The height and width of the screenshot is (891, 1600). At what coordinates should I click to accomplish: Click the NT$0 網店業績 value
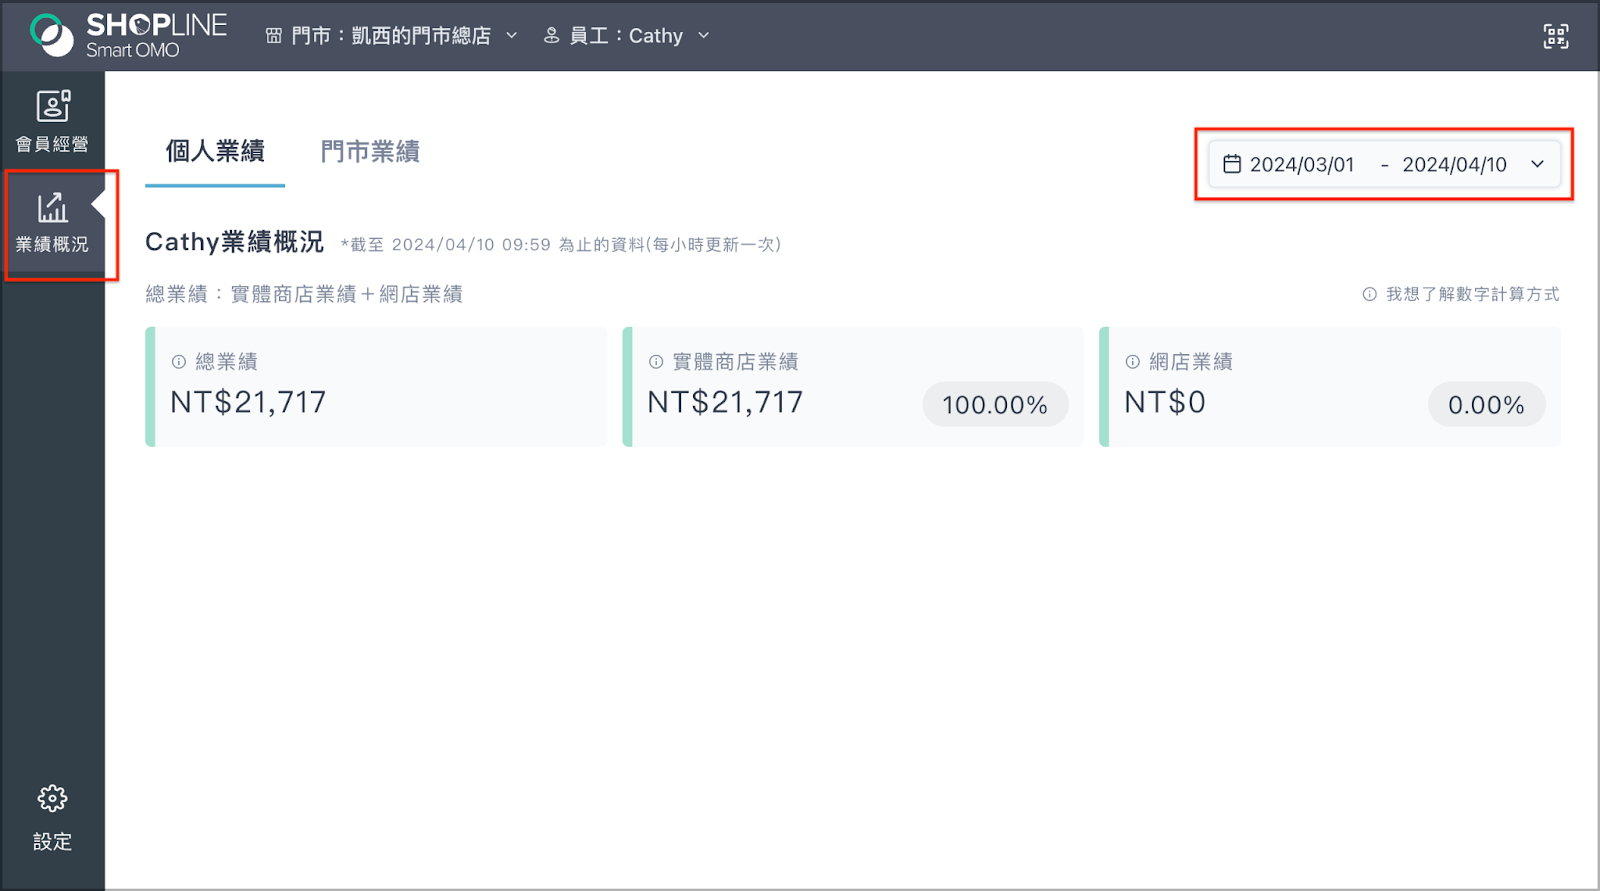tap(1165, 402)
